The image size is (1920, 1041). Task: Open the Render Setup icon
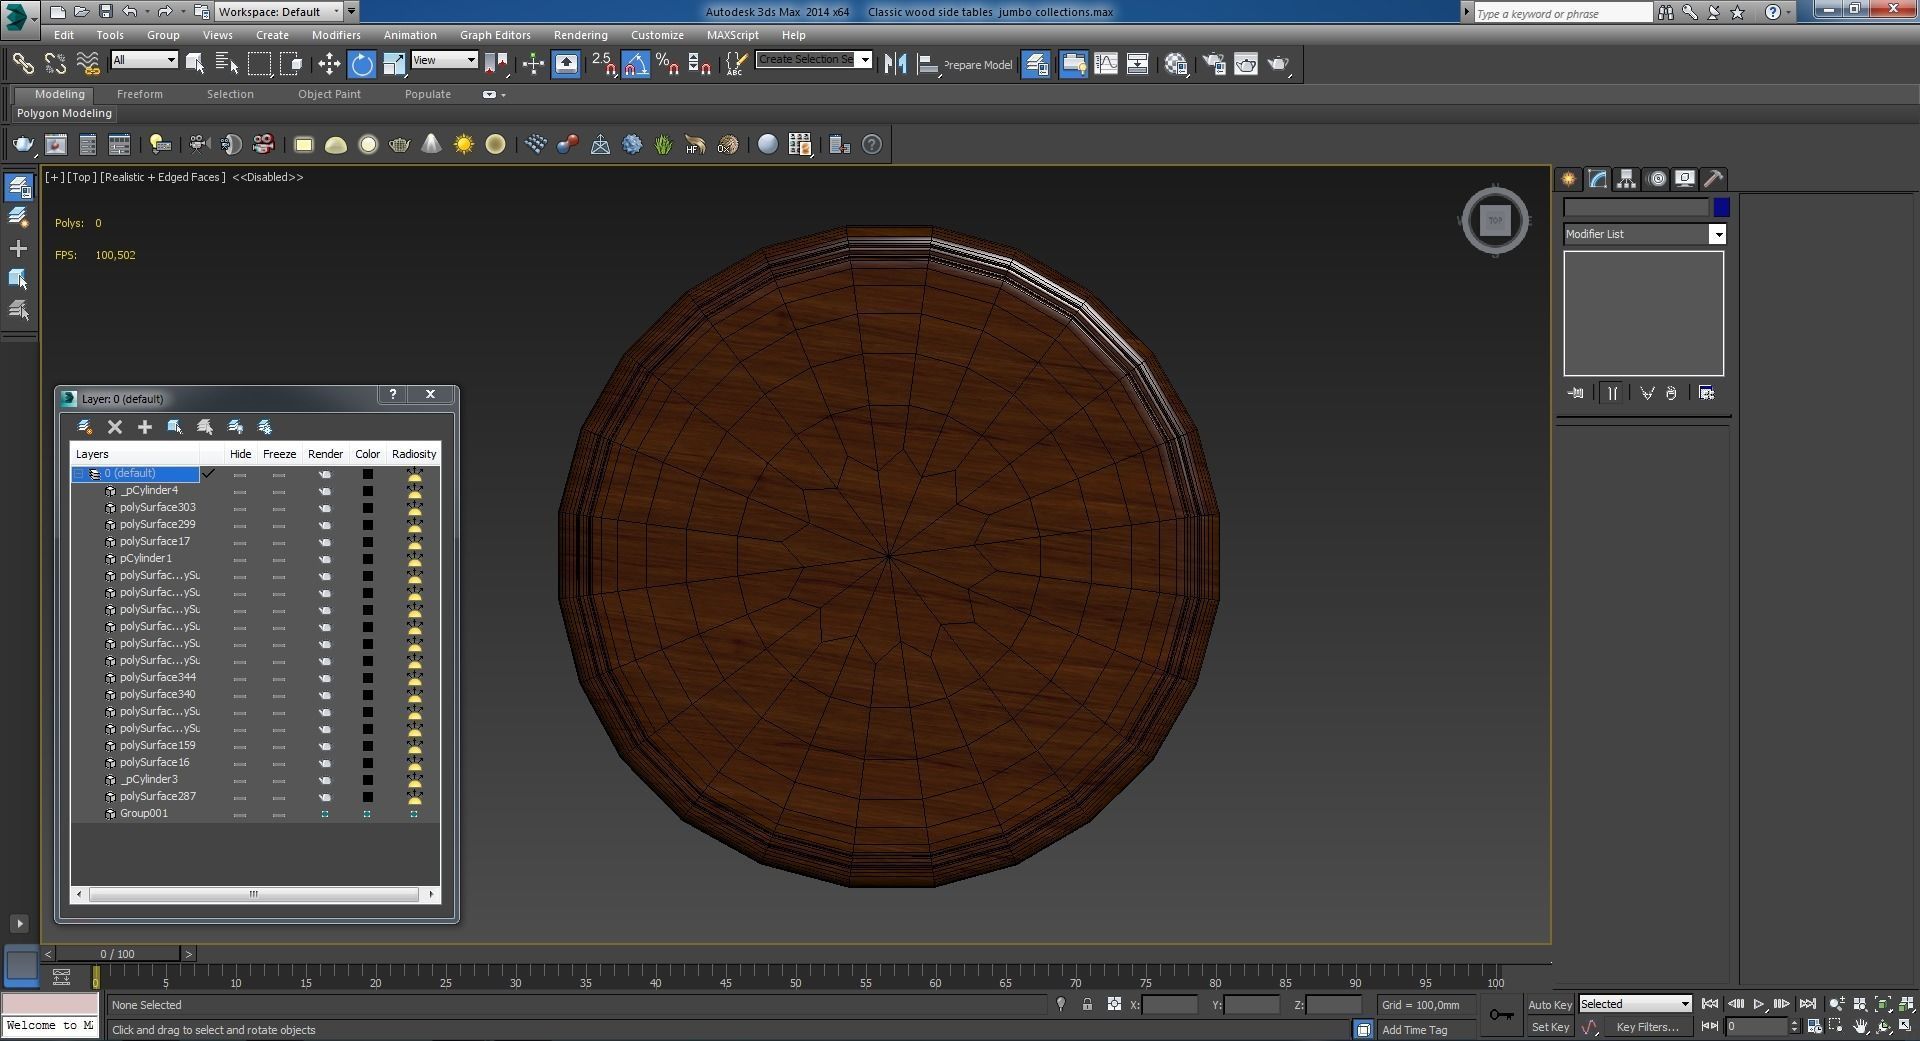[1214, 64]
